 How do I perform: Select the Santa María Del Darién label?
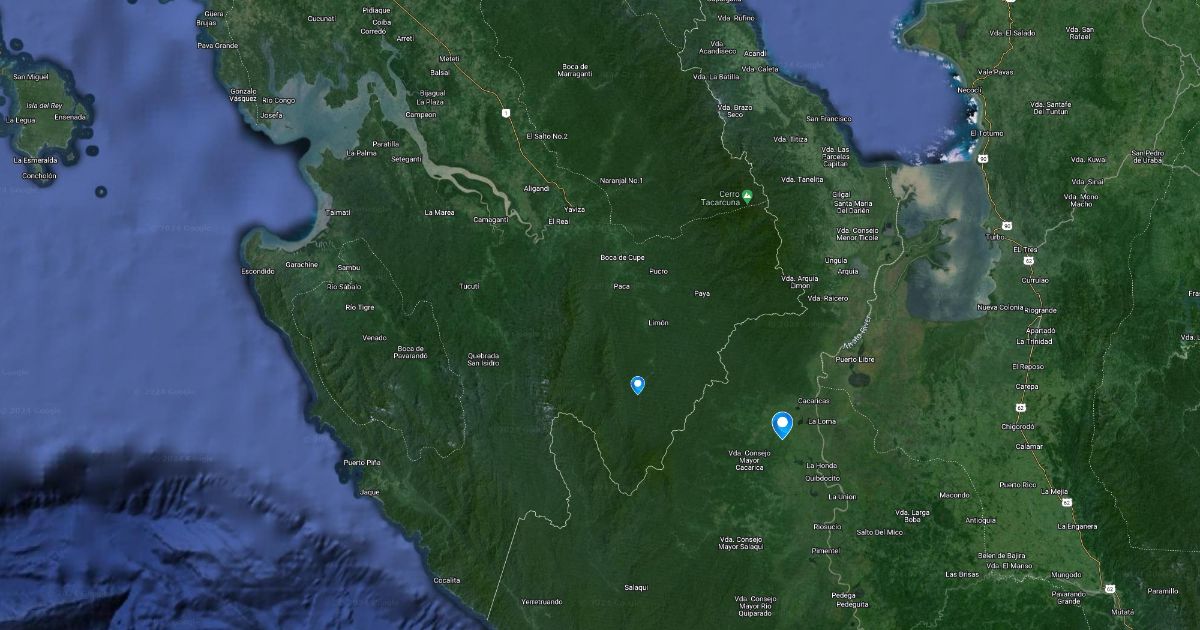point(852,206)
